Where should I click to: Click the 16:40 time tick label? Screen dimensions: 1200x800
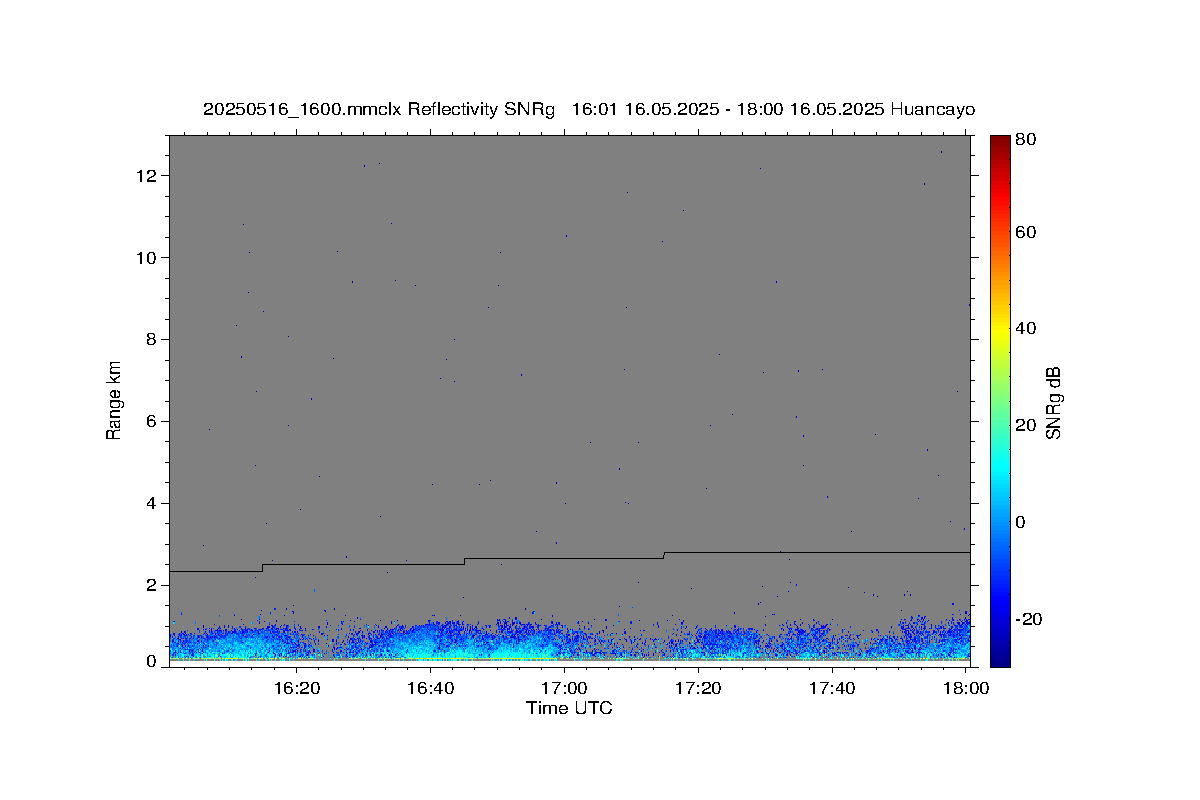click(x=431, y=688)
